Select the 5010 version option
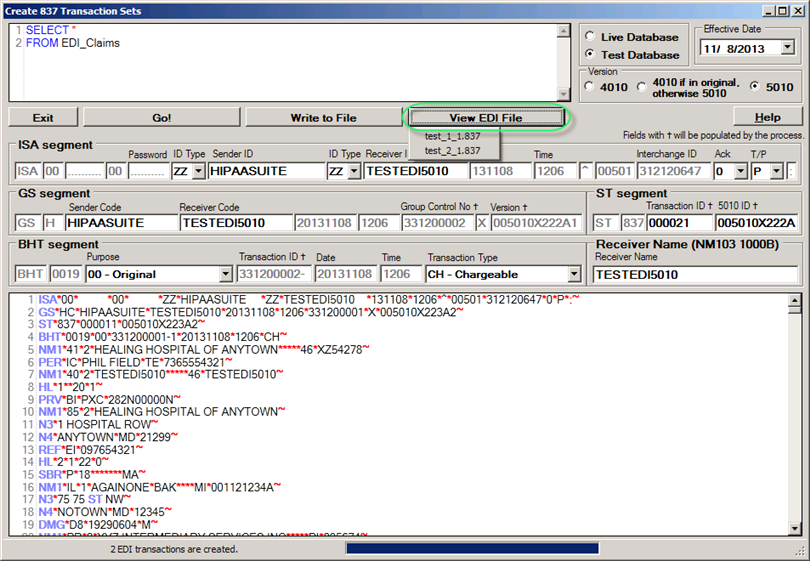Image resolution: width=810 pixels, height=561 pixels. point(755,87)
